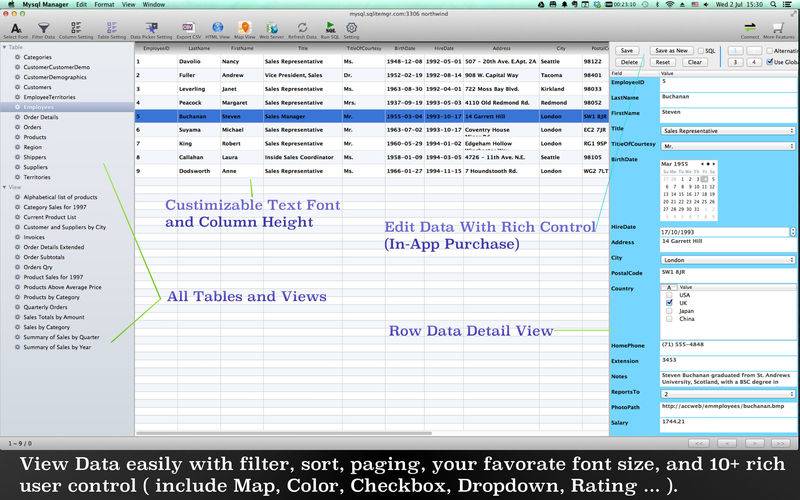Open the View menu
This screenshot has height=500, width=800.
pos(129,5)
